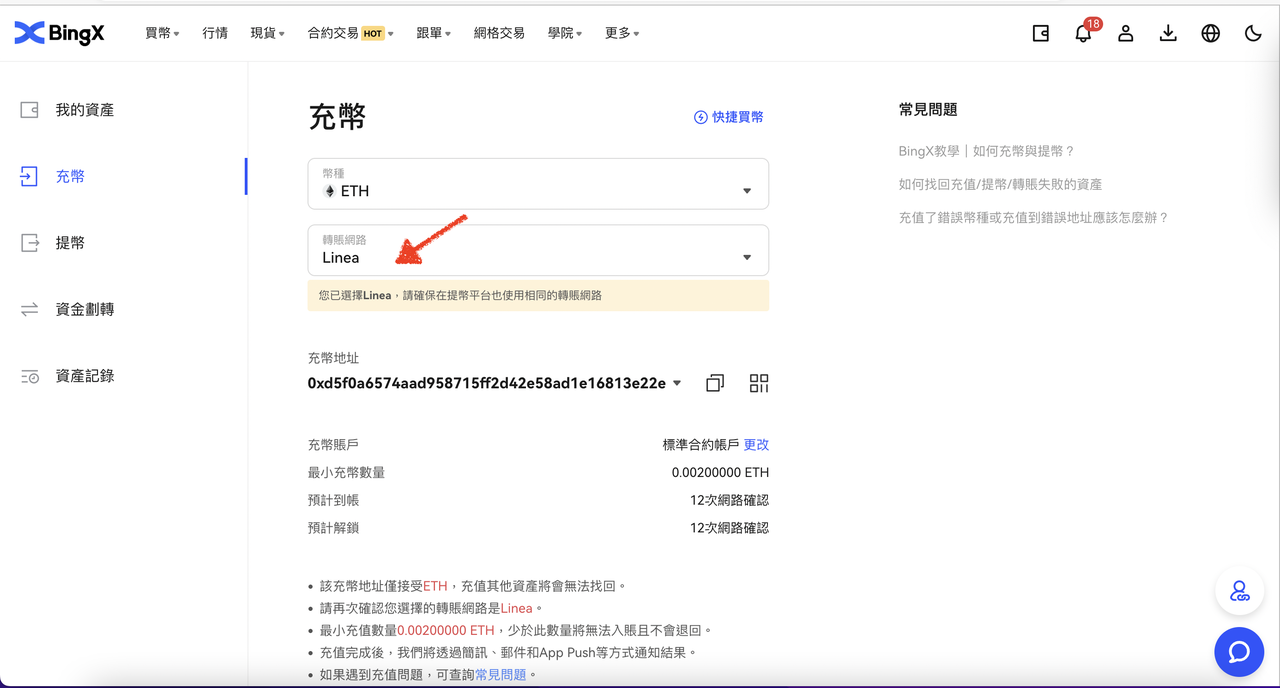The image size is (1280, 688).
Task: Select 我的資產 in sidebar
Action: (85, 110)
